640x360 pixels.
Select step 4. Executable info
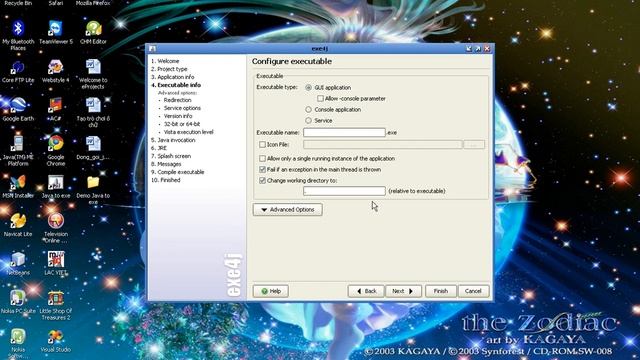coord(176,85)
